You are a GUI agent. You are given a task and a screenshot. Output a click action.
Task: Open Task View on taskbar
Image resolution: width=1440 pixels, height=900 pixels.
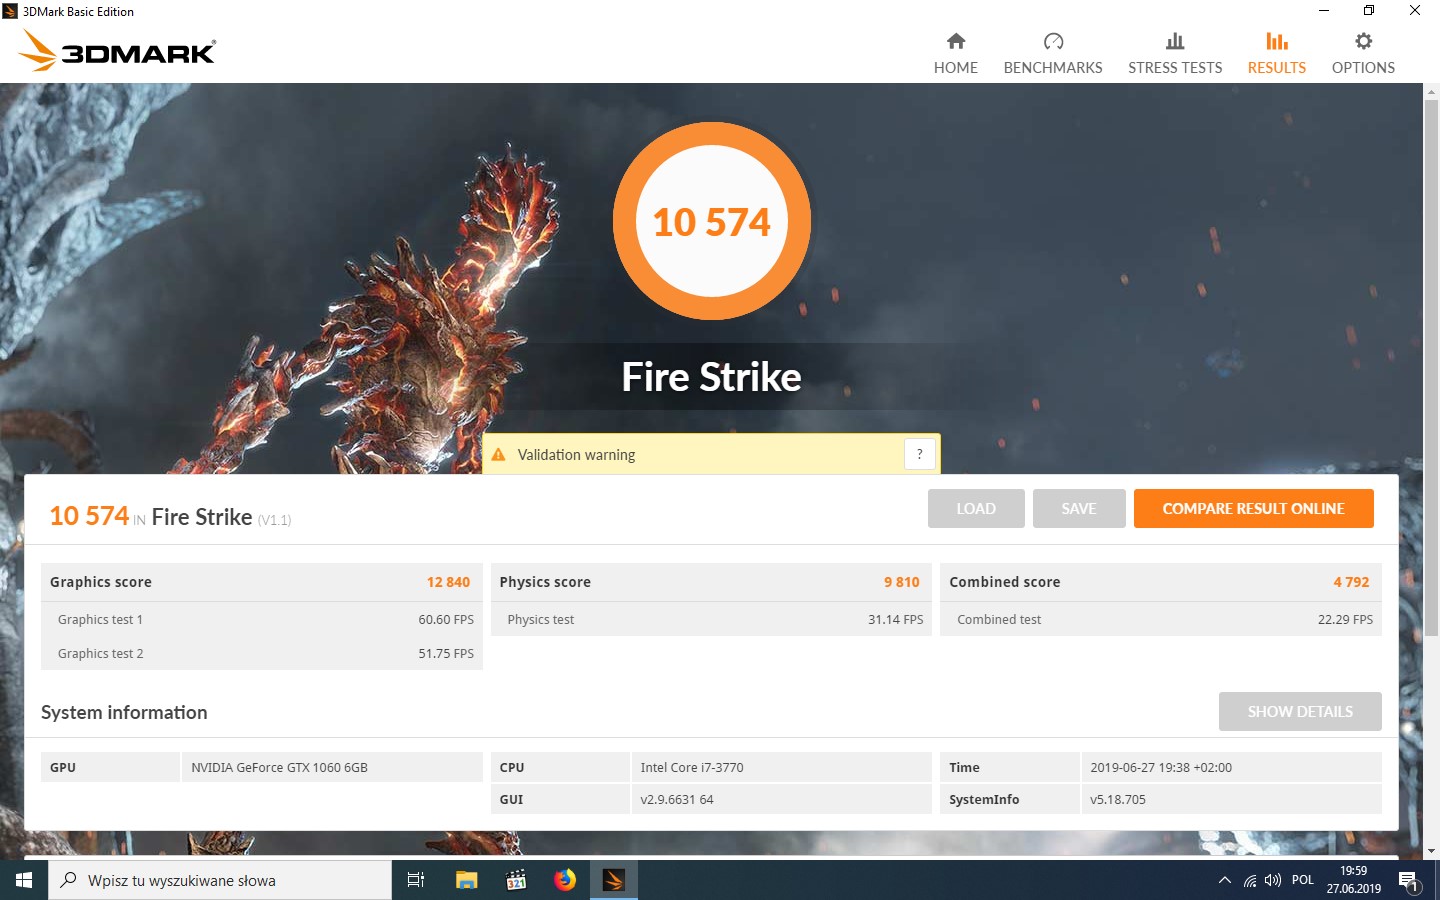click(x=416, y=880)
